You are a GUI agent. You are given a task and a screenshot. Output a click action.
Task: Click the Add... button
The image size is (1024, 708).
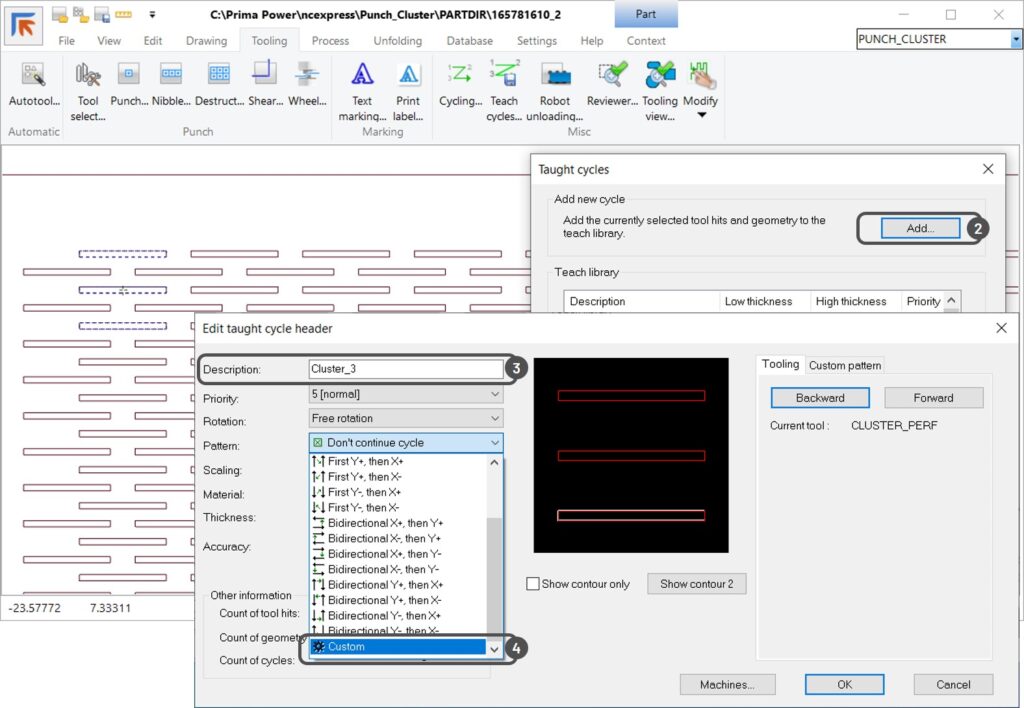(919, 228)
